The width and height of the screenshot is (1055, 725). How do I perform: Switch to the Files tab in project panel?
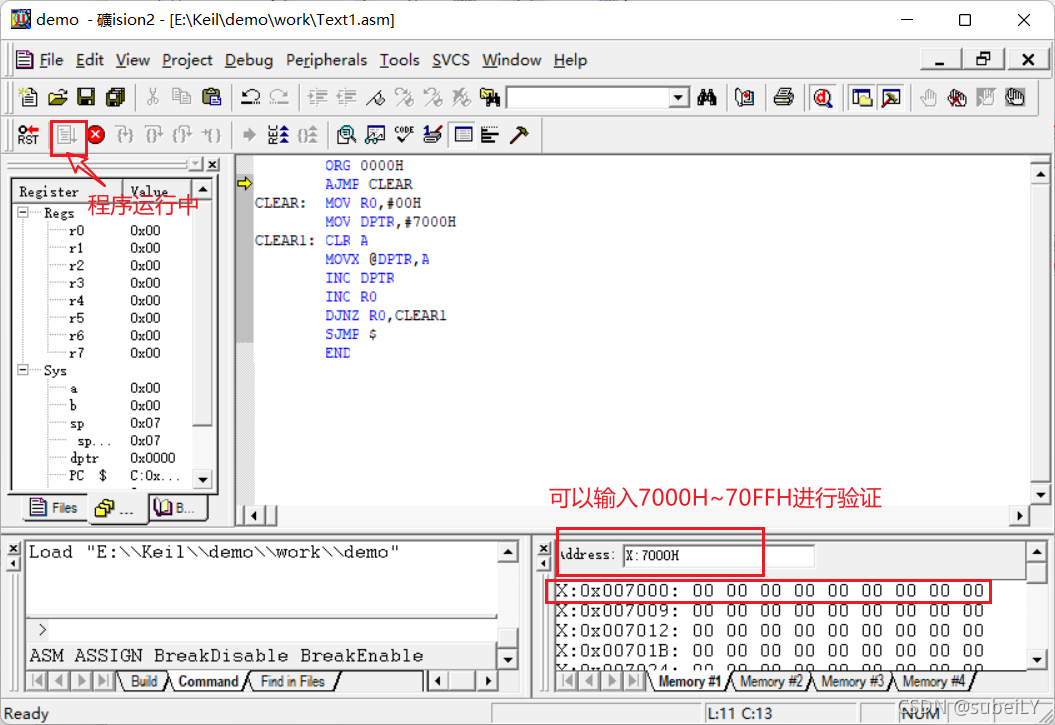click(x=54, y=508)
